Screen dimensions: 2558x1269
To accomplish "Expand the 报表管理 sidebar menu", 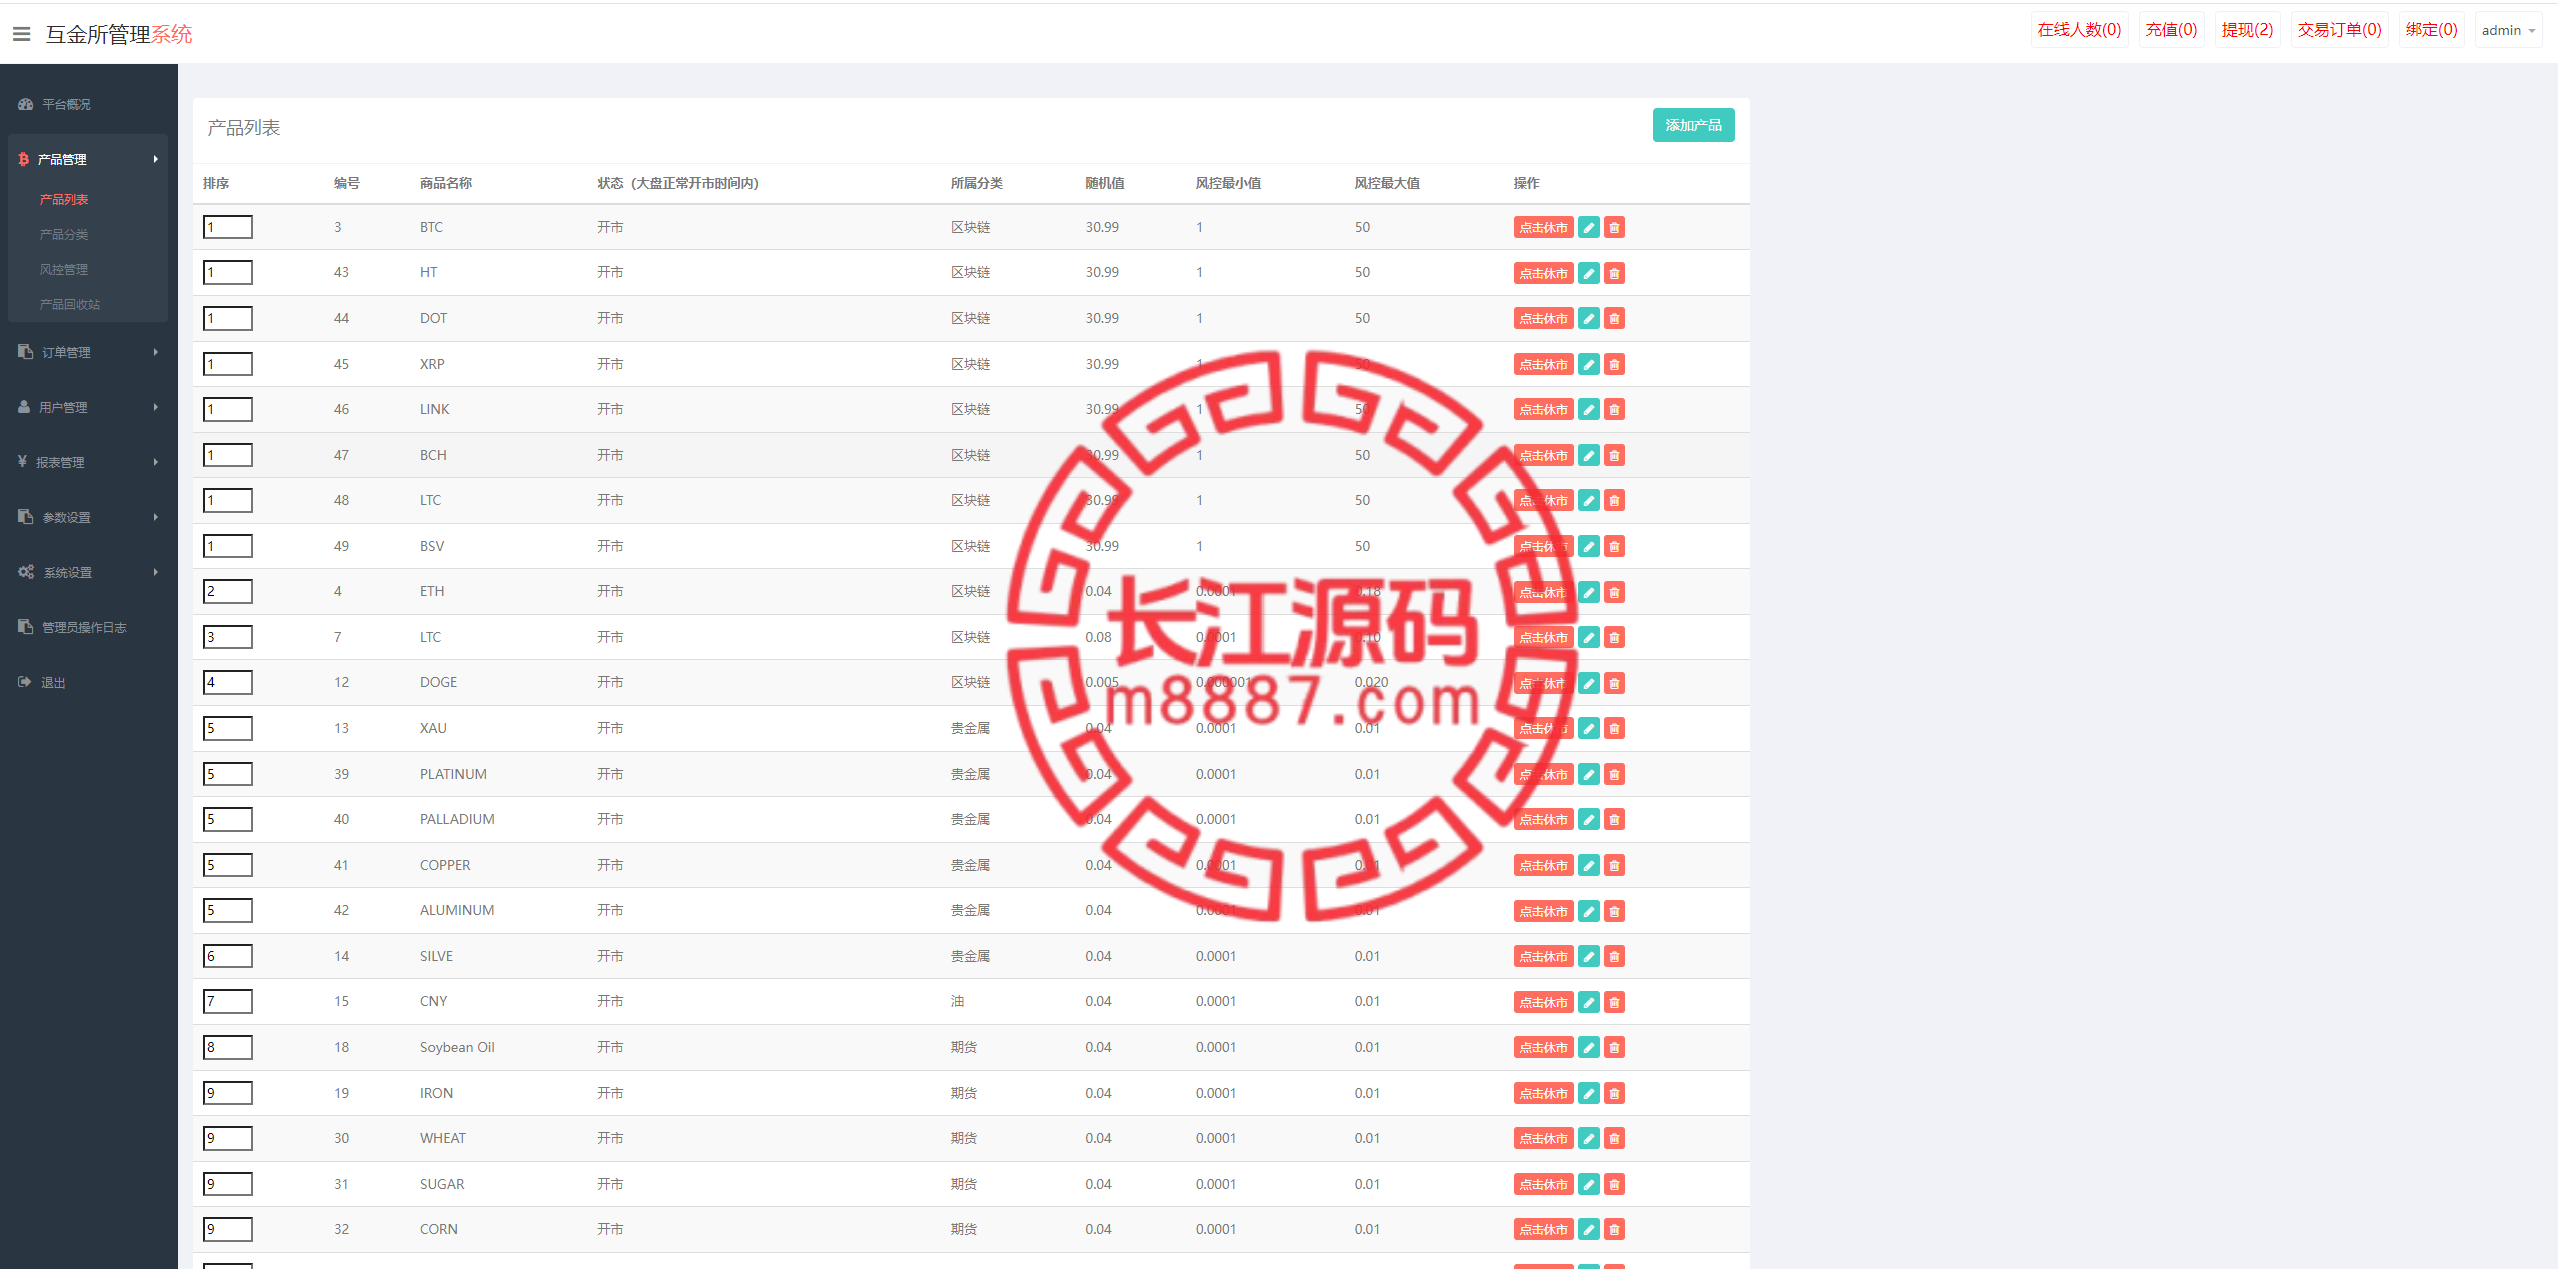I will (88, 462).
